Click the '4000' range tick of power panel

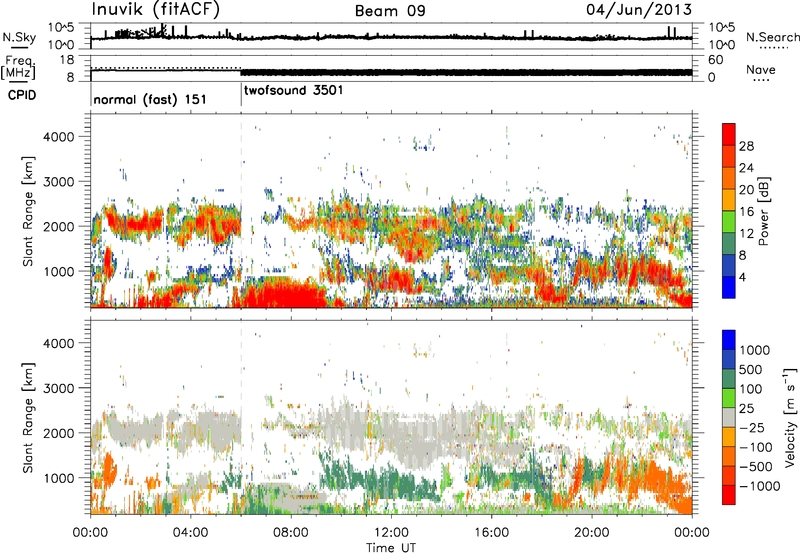click(x=58, y=137)
